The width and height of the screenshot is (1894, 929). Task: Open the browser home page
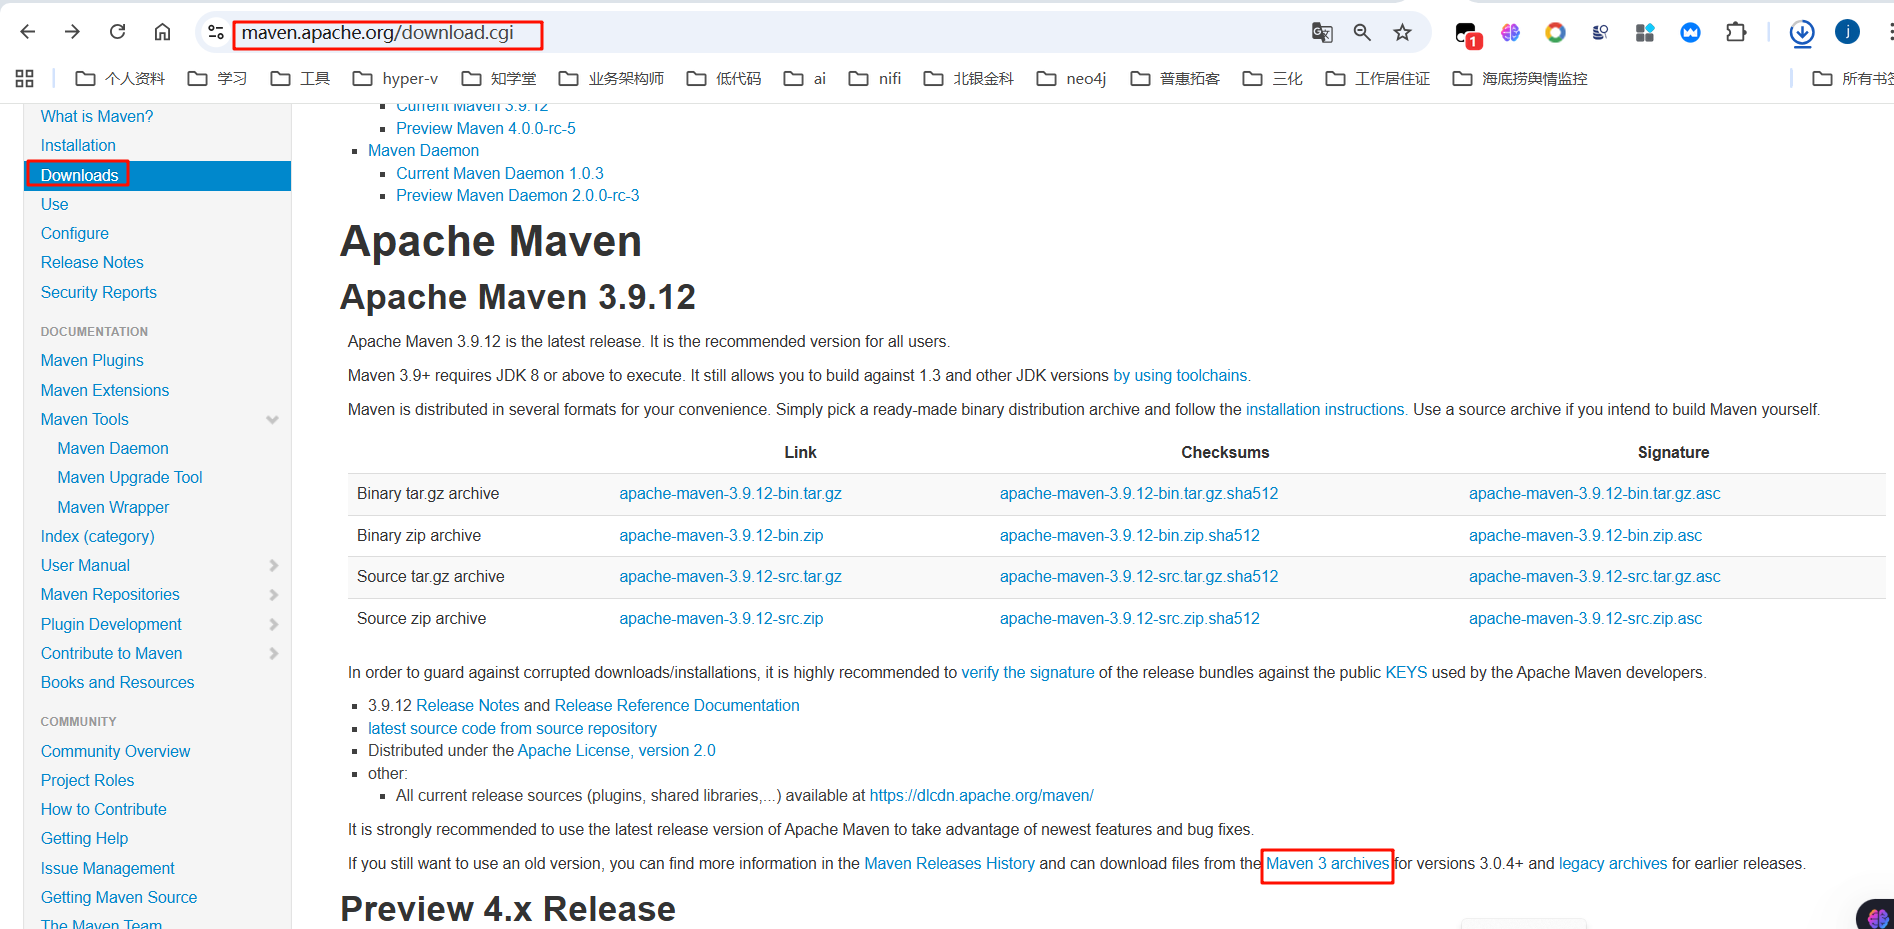tap(162, 32)
